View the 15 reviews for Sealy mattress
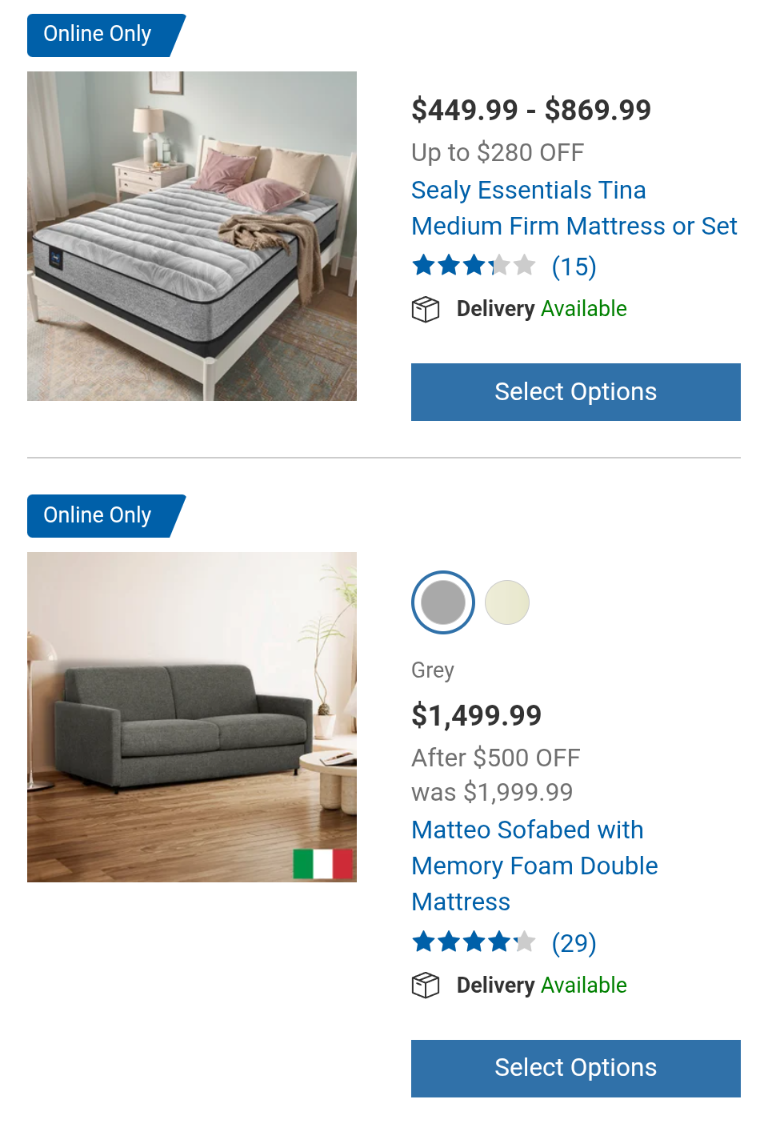This screenshot has width=767, height=1124. pos(574,267)
